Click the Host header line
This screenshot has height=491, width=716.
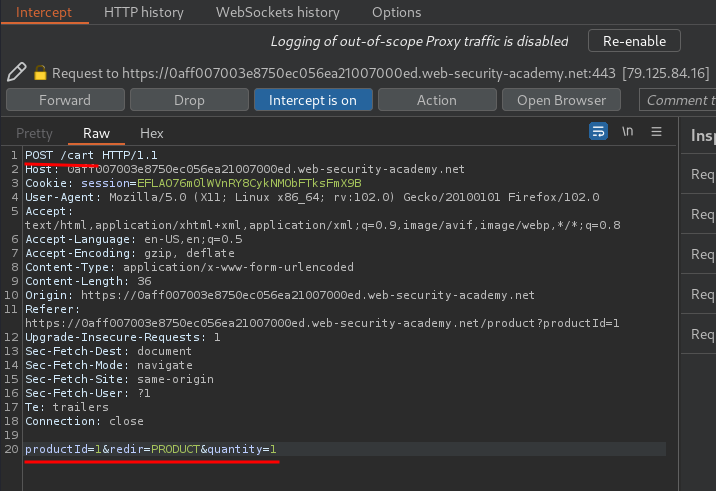coord(245,169)
